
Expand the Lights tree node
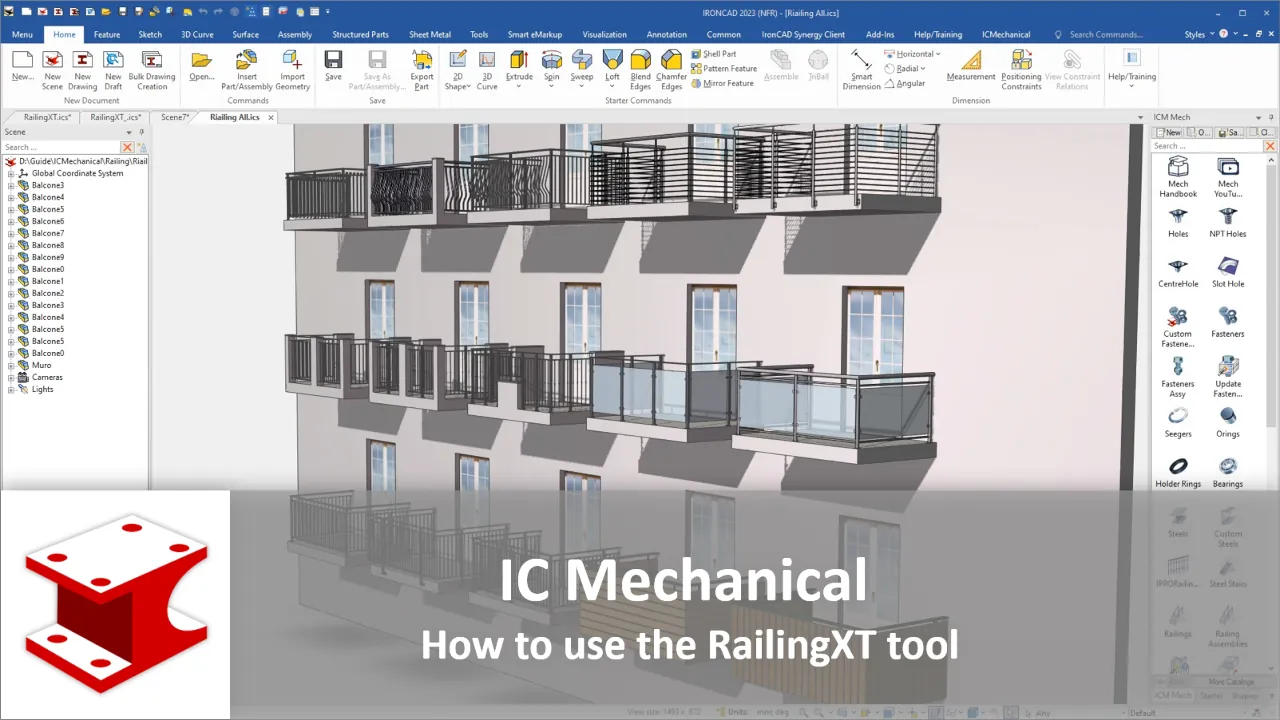(11, 389)
